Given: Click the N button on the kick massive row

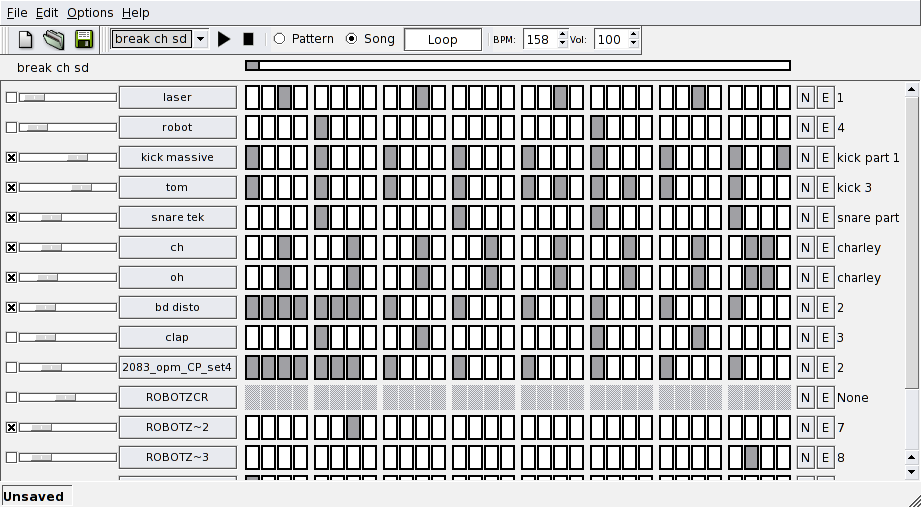Looking at the screenshot, I should pos(805,157).
